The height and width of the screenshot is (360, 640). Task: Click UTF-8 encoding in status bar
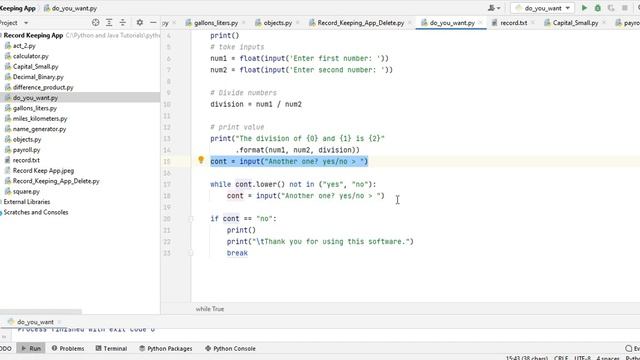(582, 358)
